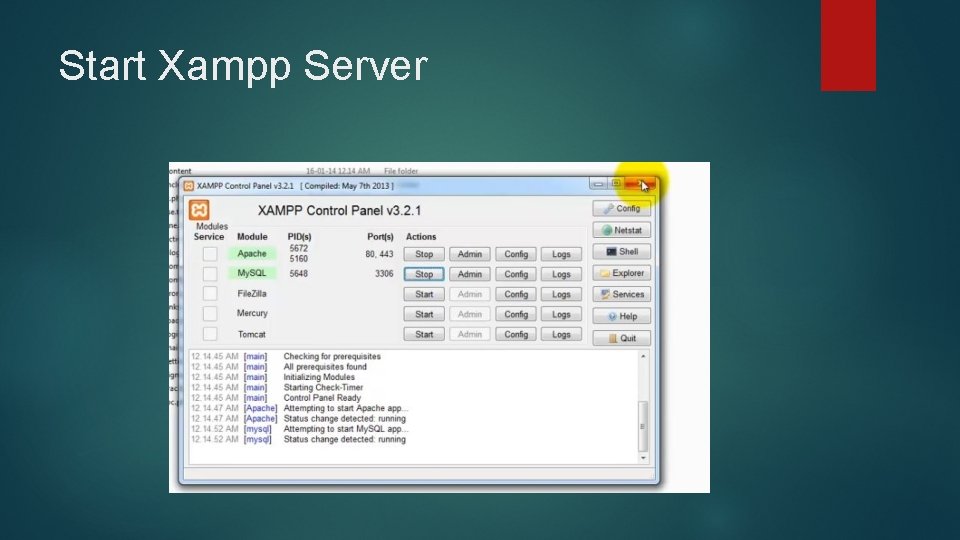Click MySQL PID 5648
This screenshot has height=540, width=960.
[299, 274]
